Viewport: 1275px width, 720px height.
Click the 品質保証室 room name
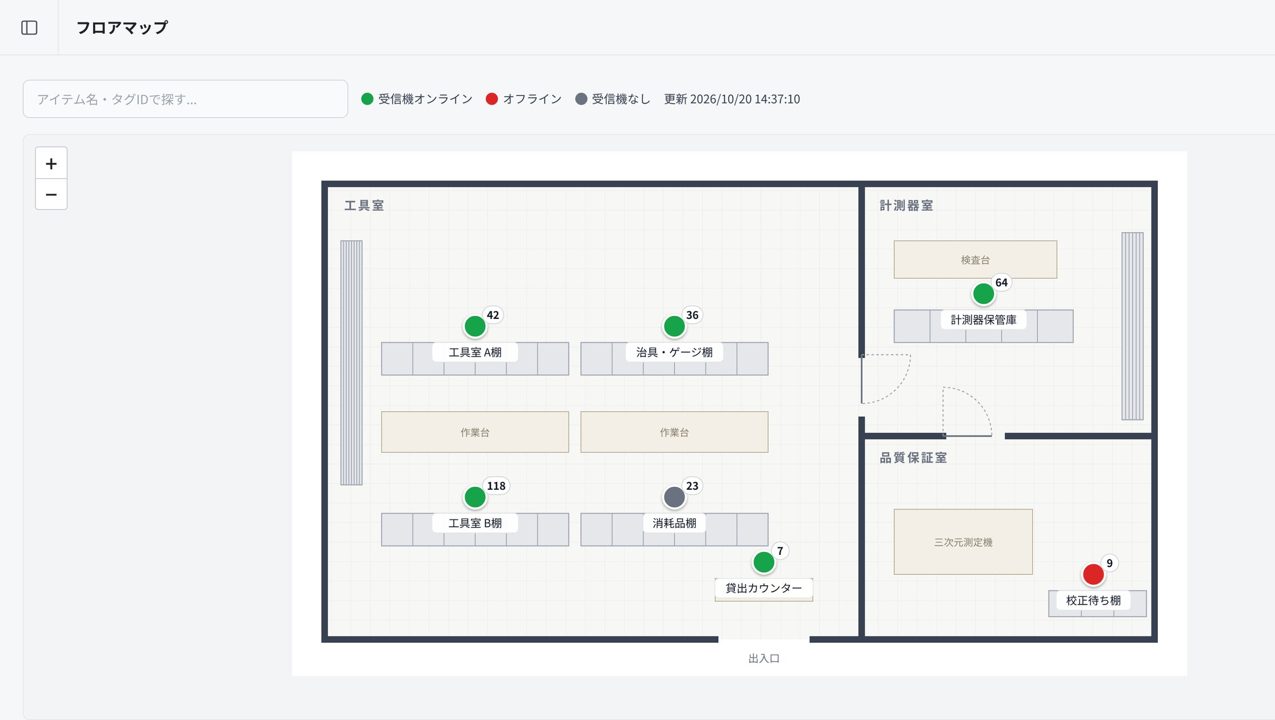tap(913, 457)
